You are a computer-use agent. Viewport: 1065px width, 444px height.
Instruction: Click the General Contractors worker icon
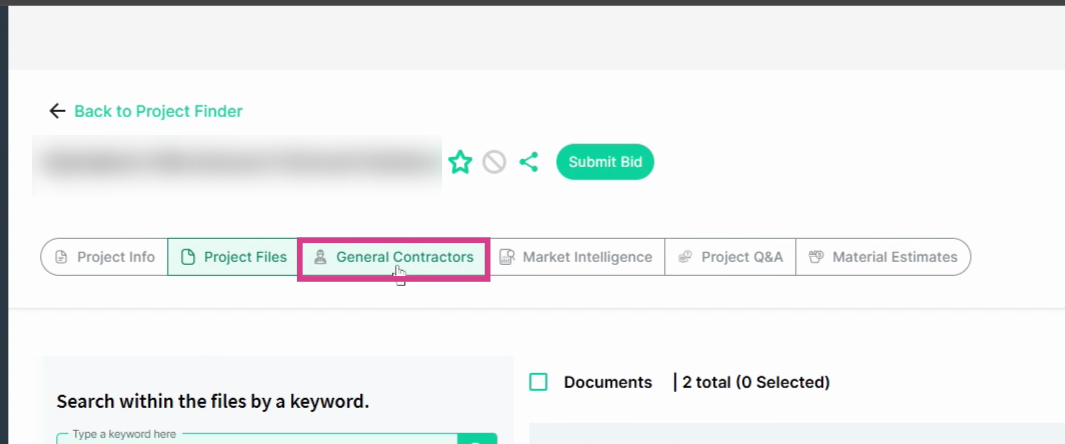click(x=320, y=257)
